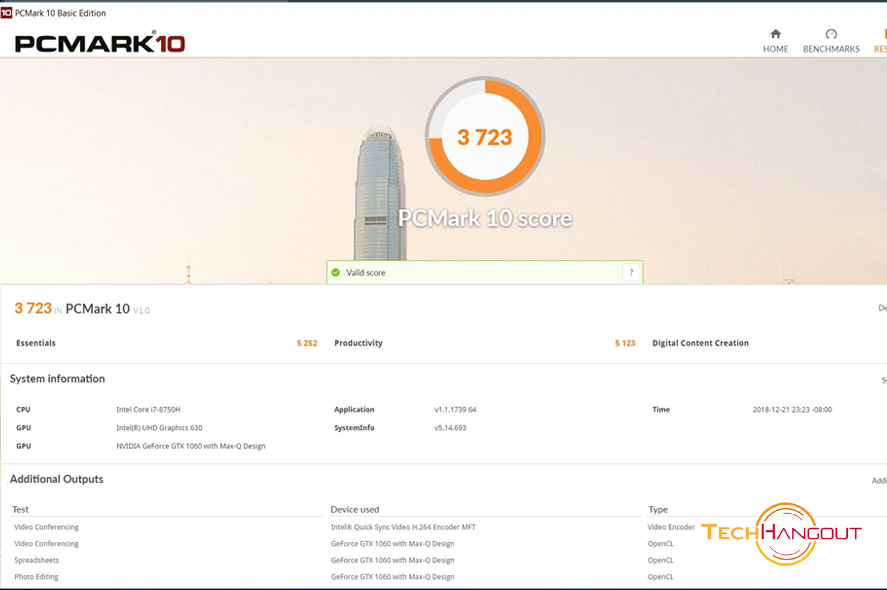Click the System information heading
Viewport: 887px width, 590px height.
57,378
